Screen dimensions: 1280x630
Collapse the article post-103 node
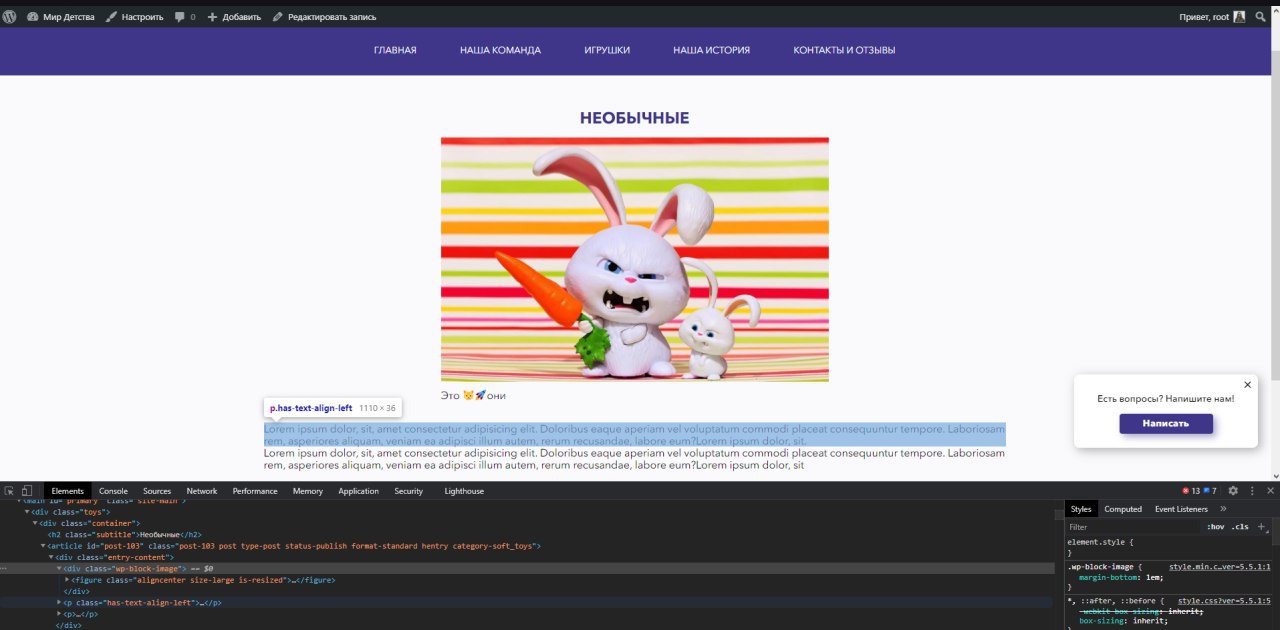[44, 546]
